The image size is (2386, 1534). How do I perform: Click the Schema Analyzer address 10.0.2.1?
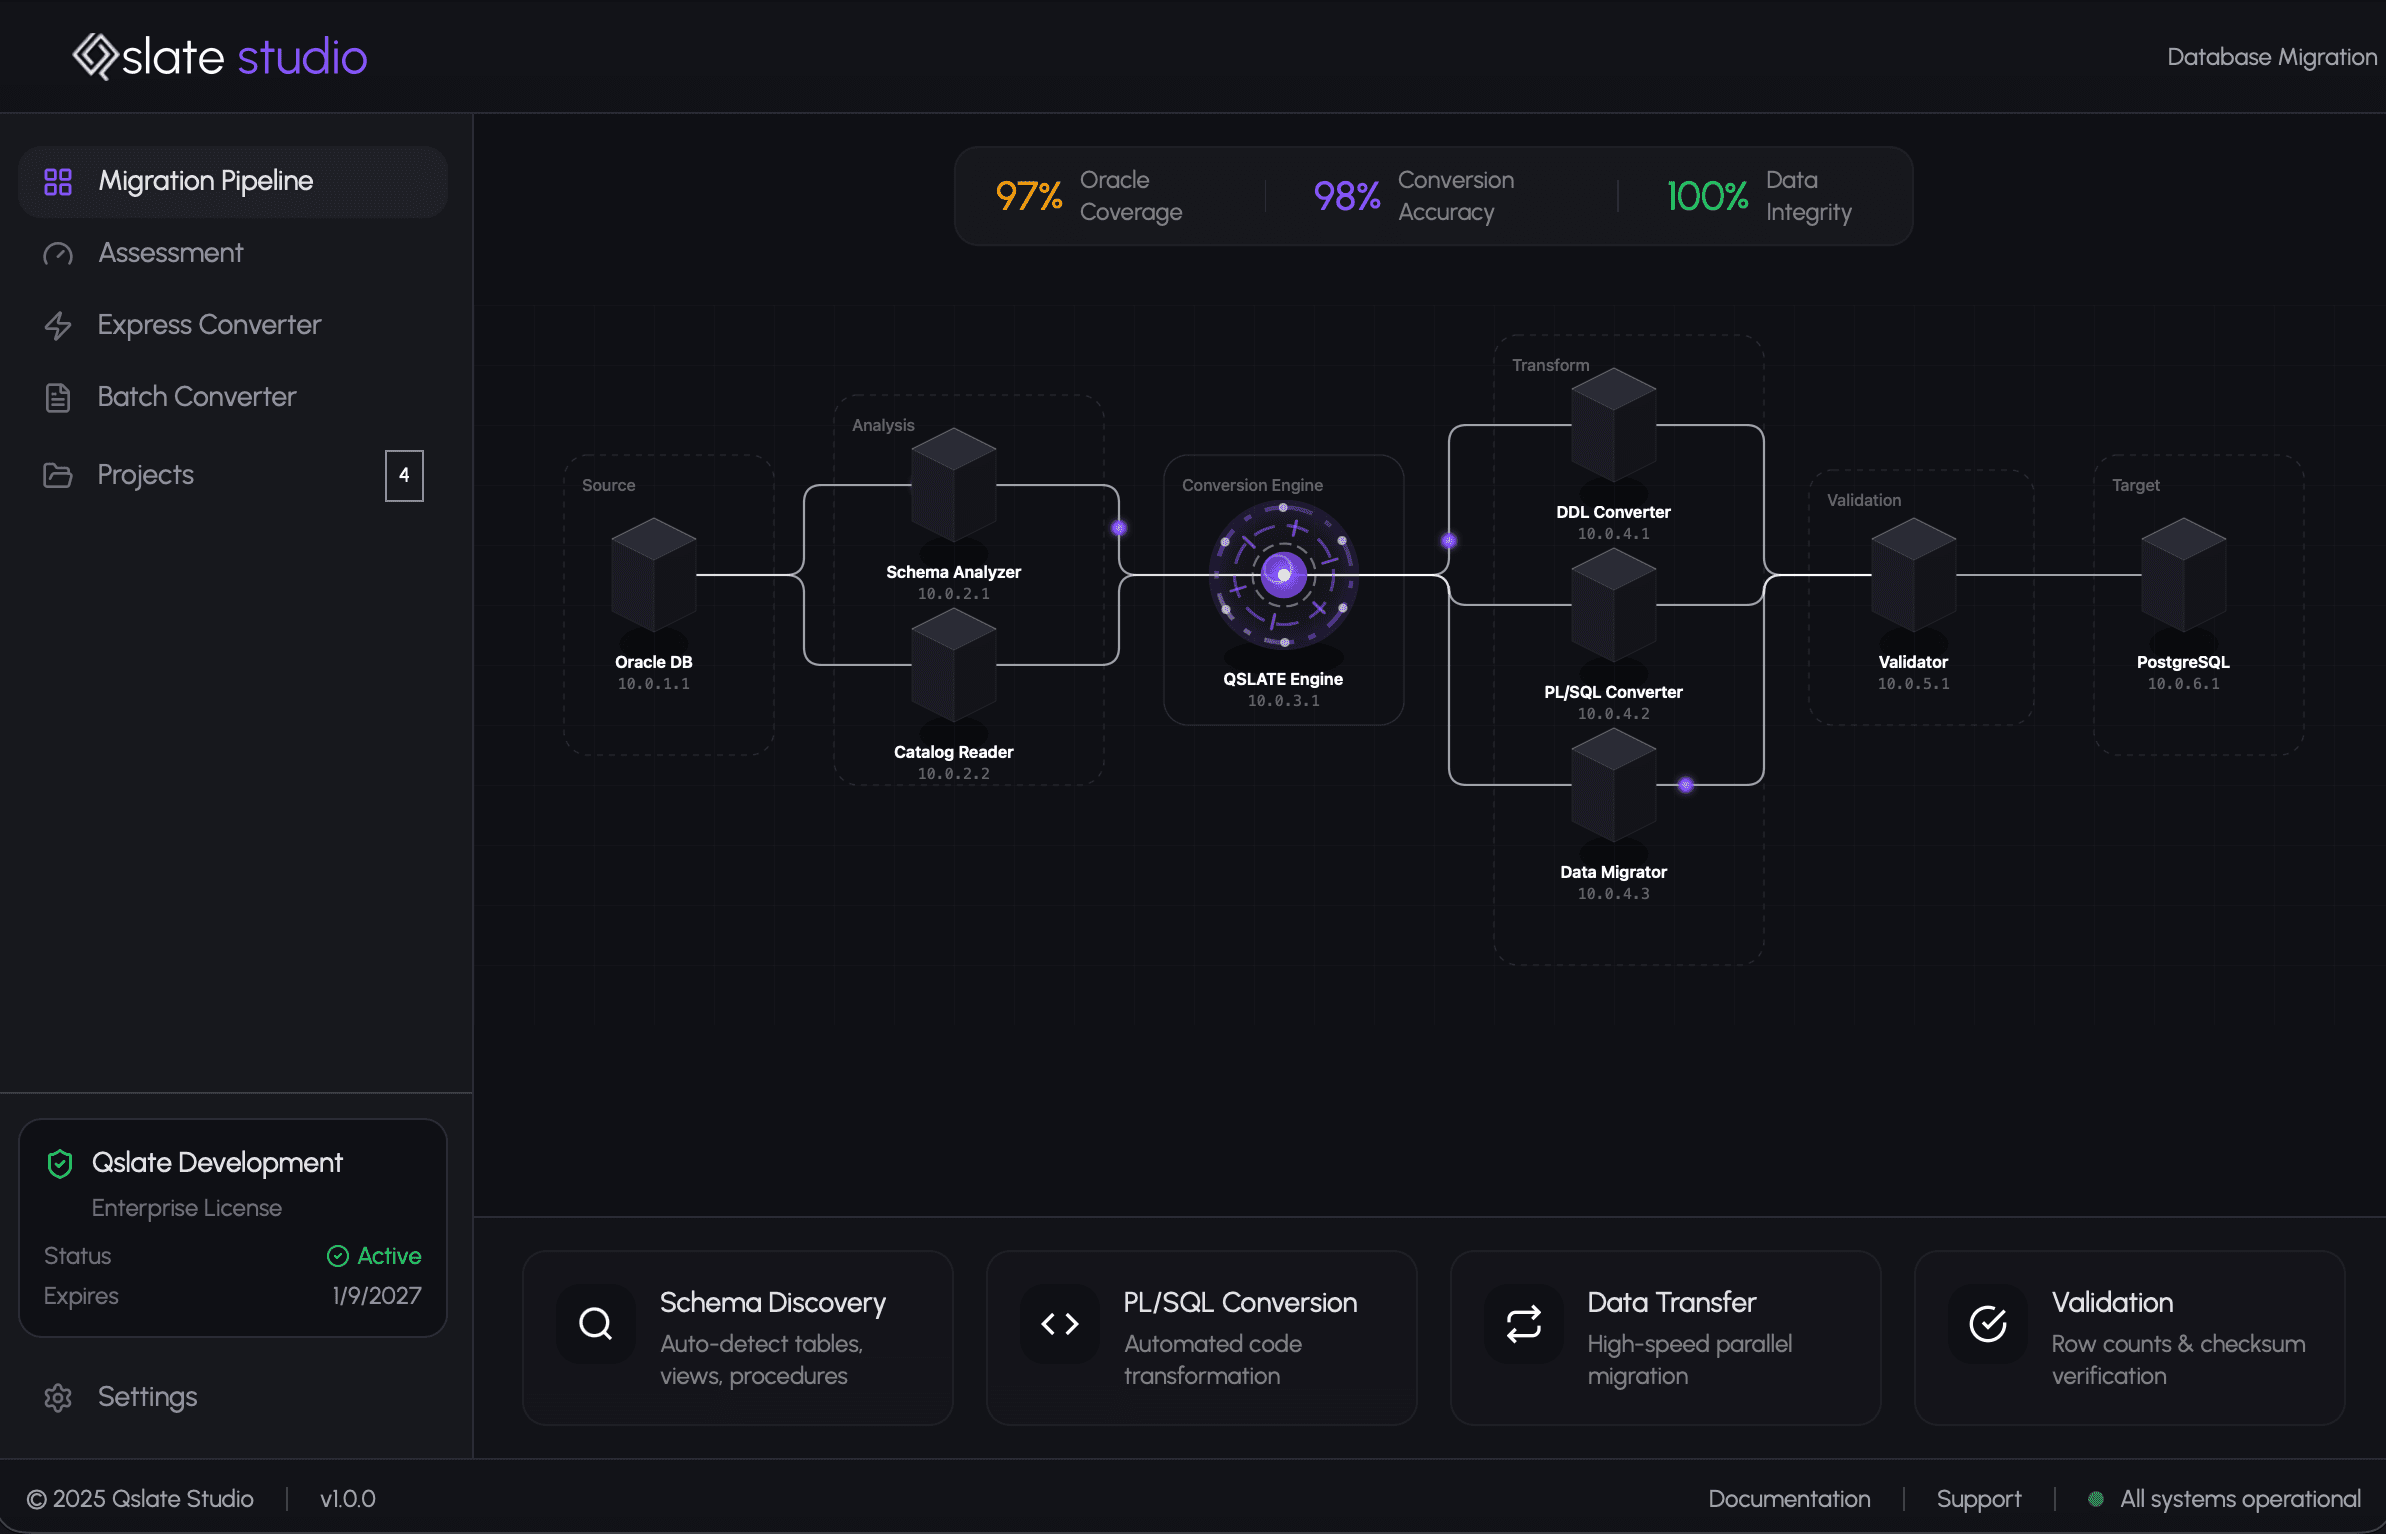pyautogui.click(x=953, y=594)
